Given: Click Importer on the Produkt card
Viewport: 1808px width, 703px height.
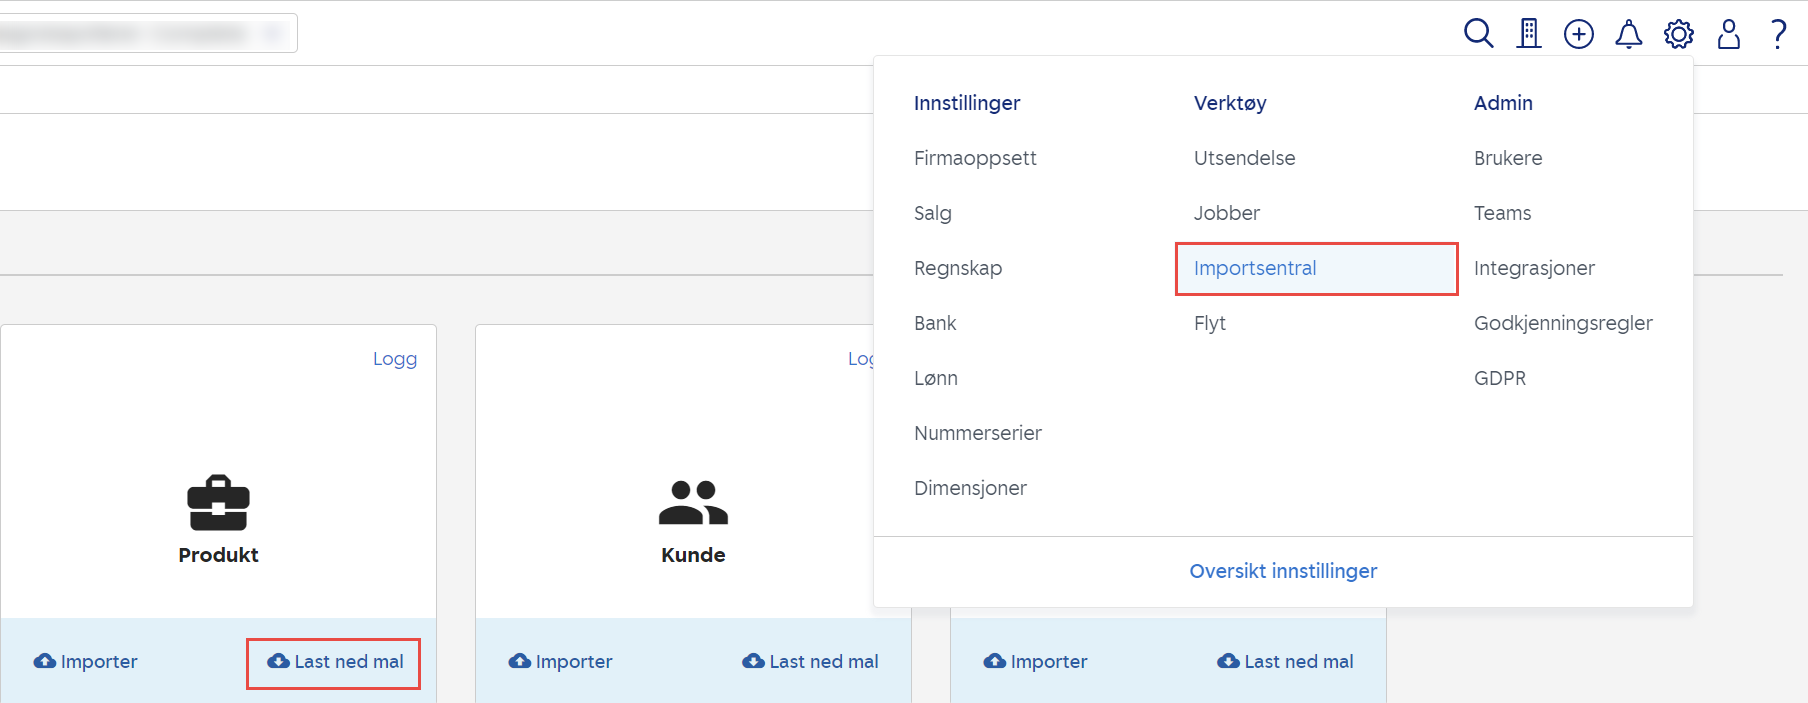Looking at the screenshot, I should pyautogui.click(x=86, y=662).
